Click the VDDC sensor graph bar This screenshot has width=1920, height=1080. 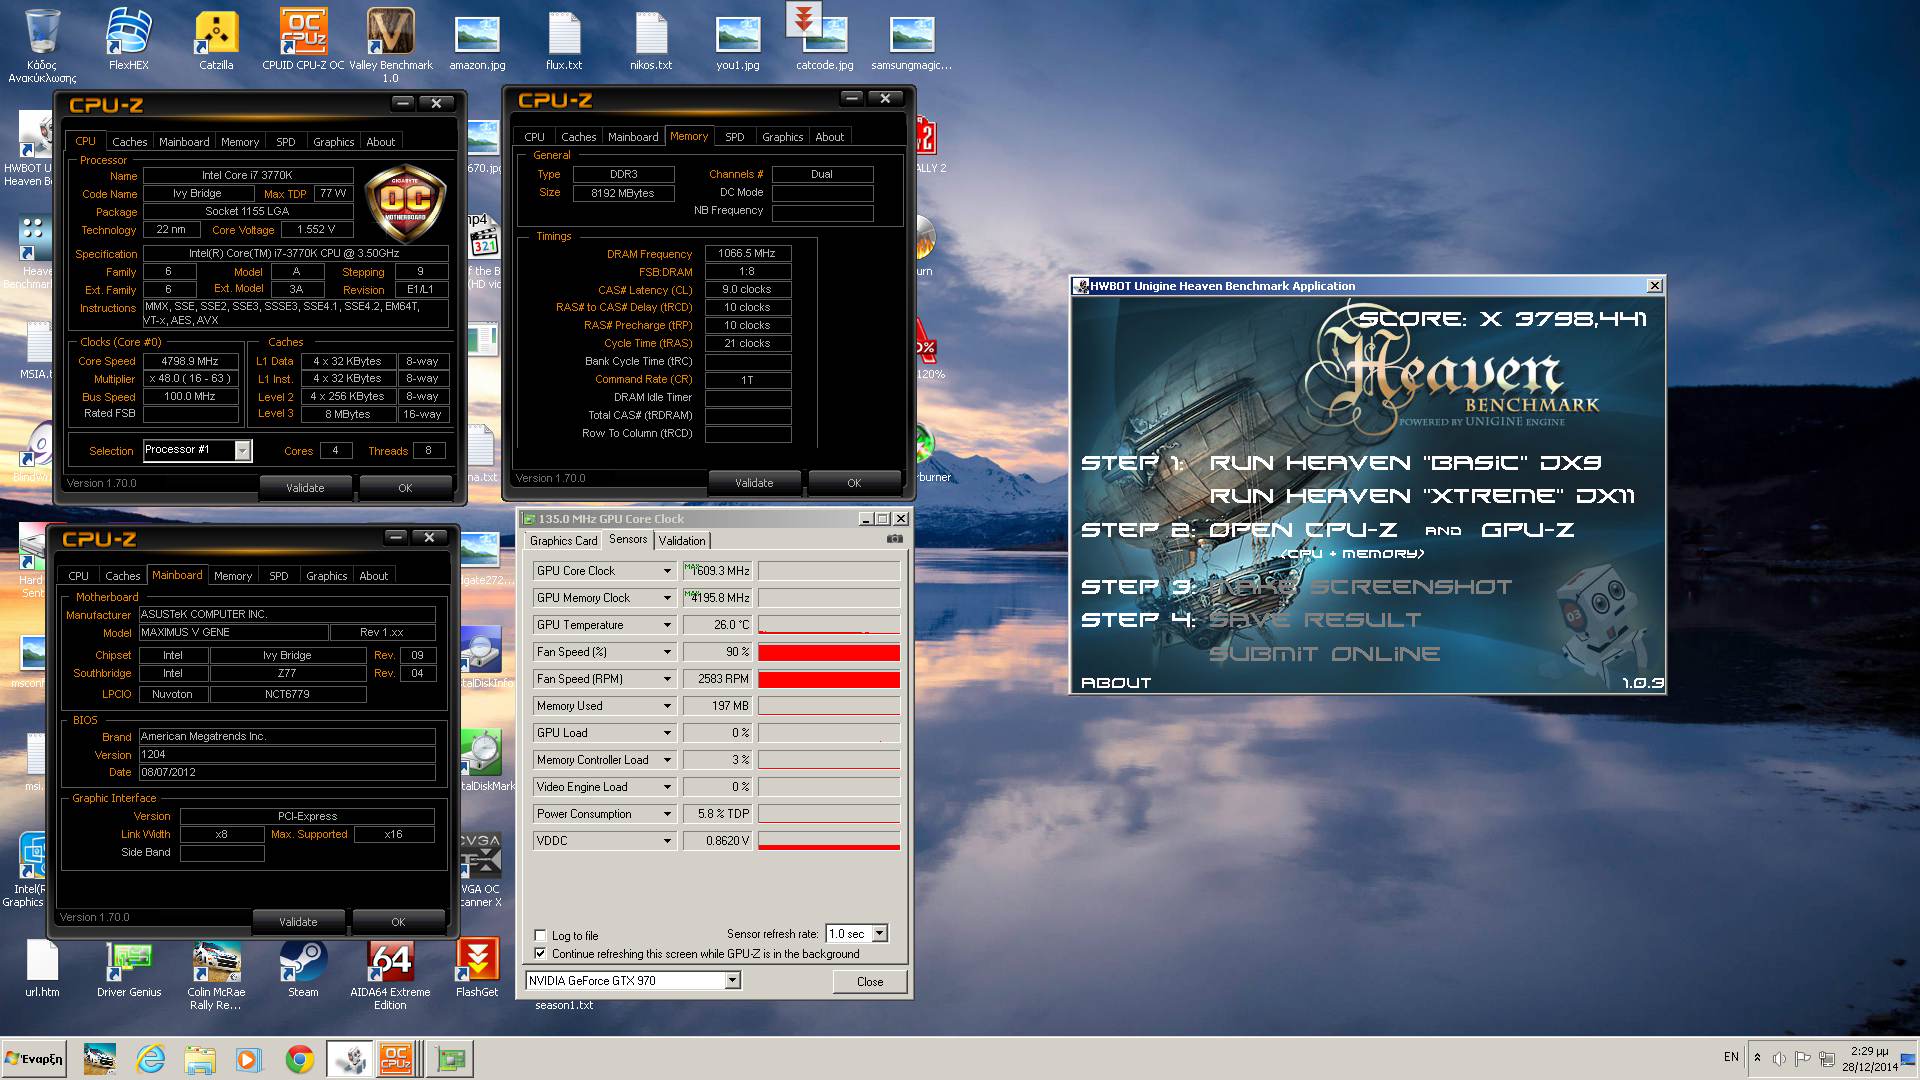tap(829, 841)
